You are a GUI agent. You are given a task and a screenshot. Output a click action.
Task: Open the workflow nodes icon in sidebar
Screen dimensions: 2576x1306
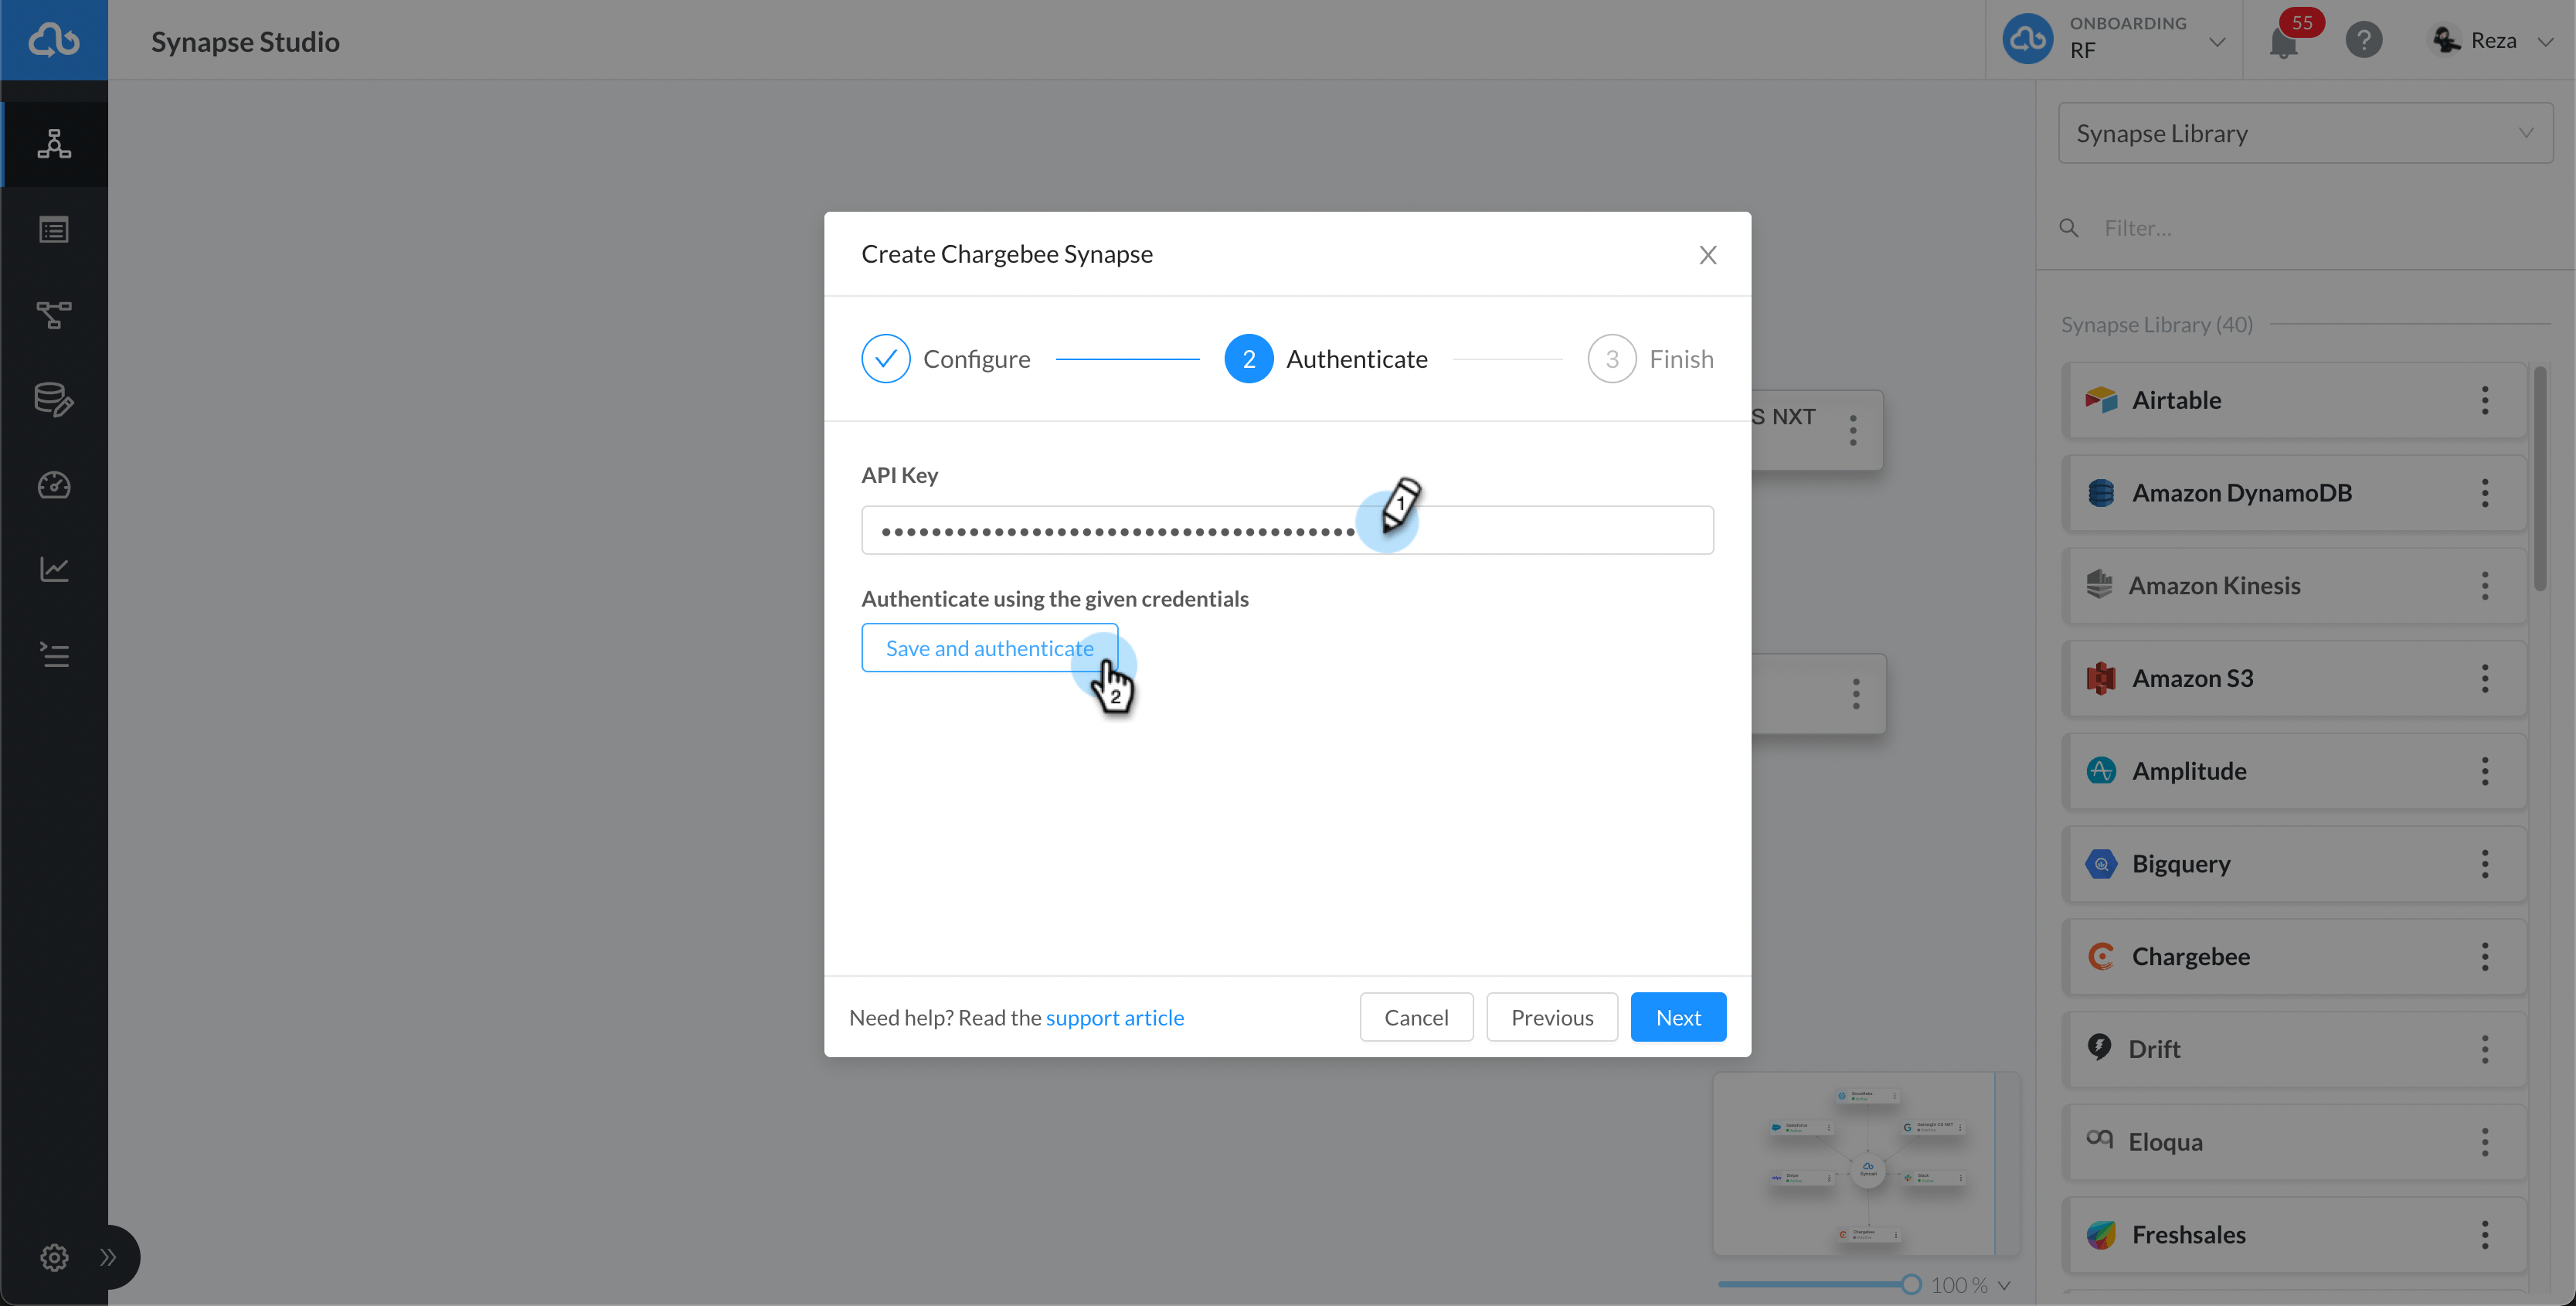point(54,315)
